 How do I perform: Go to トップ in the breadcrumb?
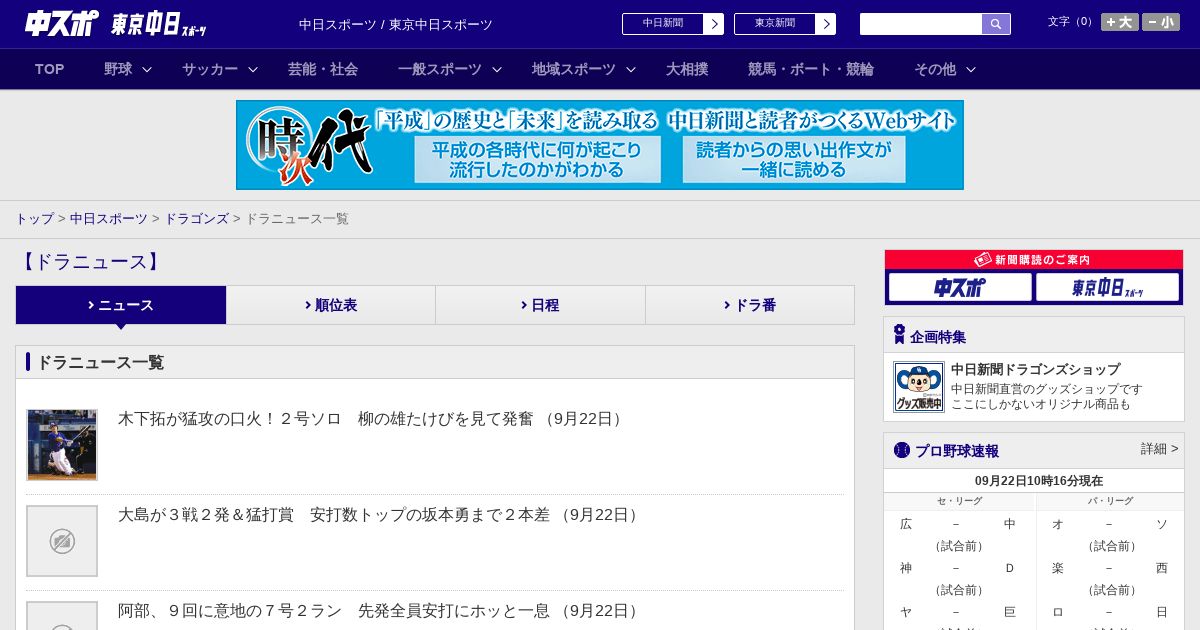34,218
